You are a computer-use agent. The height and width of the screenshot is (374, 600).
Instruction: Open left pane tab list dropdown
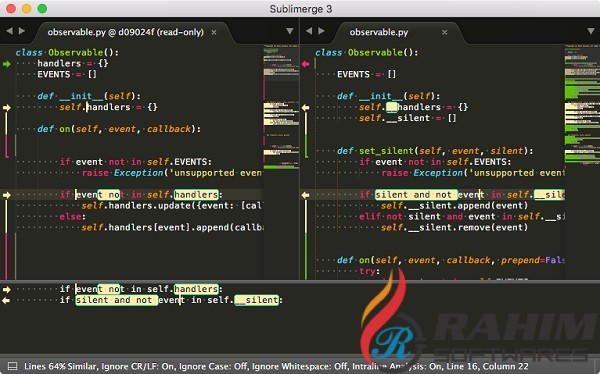coord(290,31)
